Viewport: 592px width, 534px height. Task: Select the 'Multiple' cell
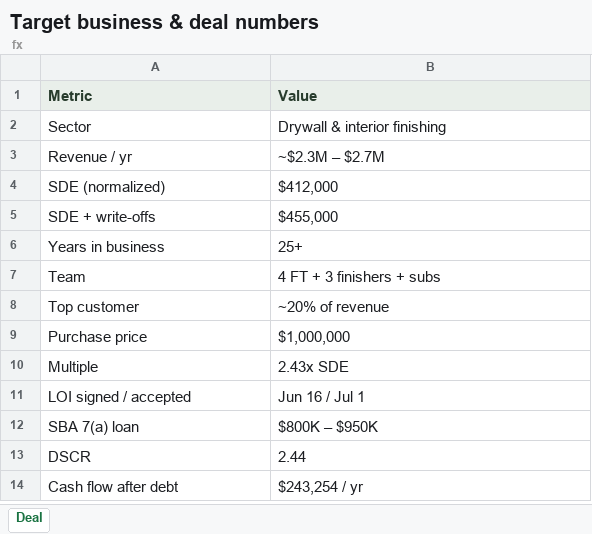156,366
